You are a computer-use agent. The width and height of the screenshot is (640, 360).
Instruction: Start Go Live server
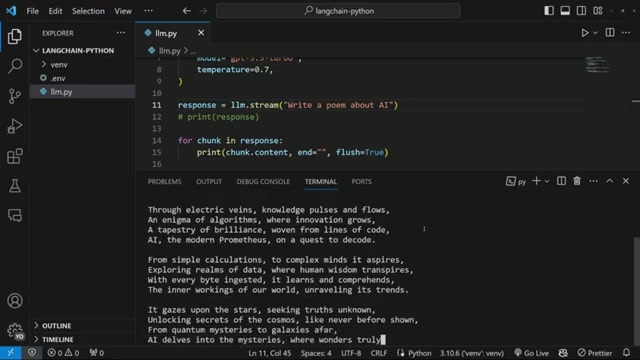pyautogui.click(x=531, y=353)
